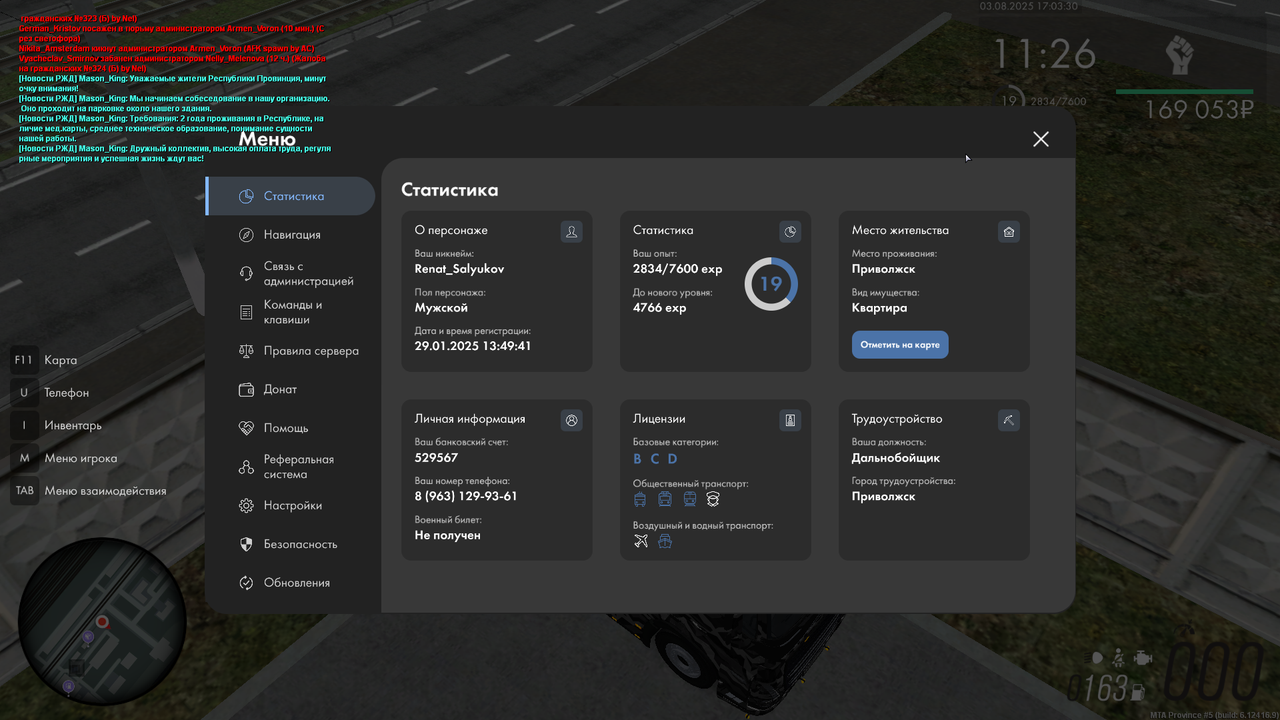Click the 03.08.2025 17:03:30 timestamp
1280x720 pixels.
click(x=1029, y=6)
